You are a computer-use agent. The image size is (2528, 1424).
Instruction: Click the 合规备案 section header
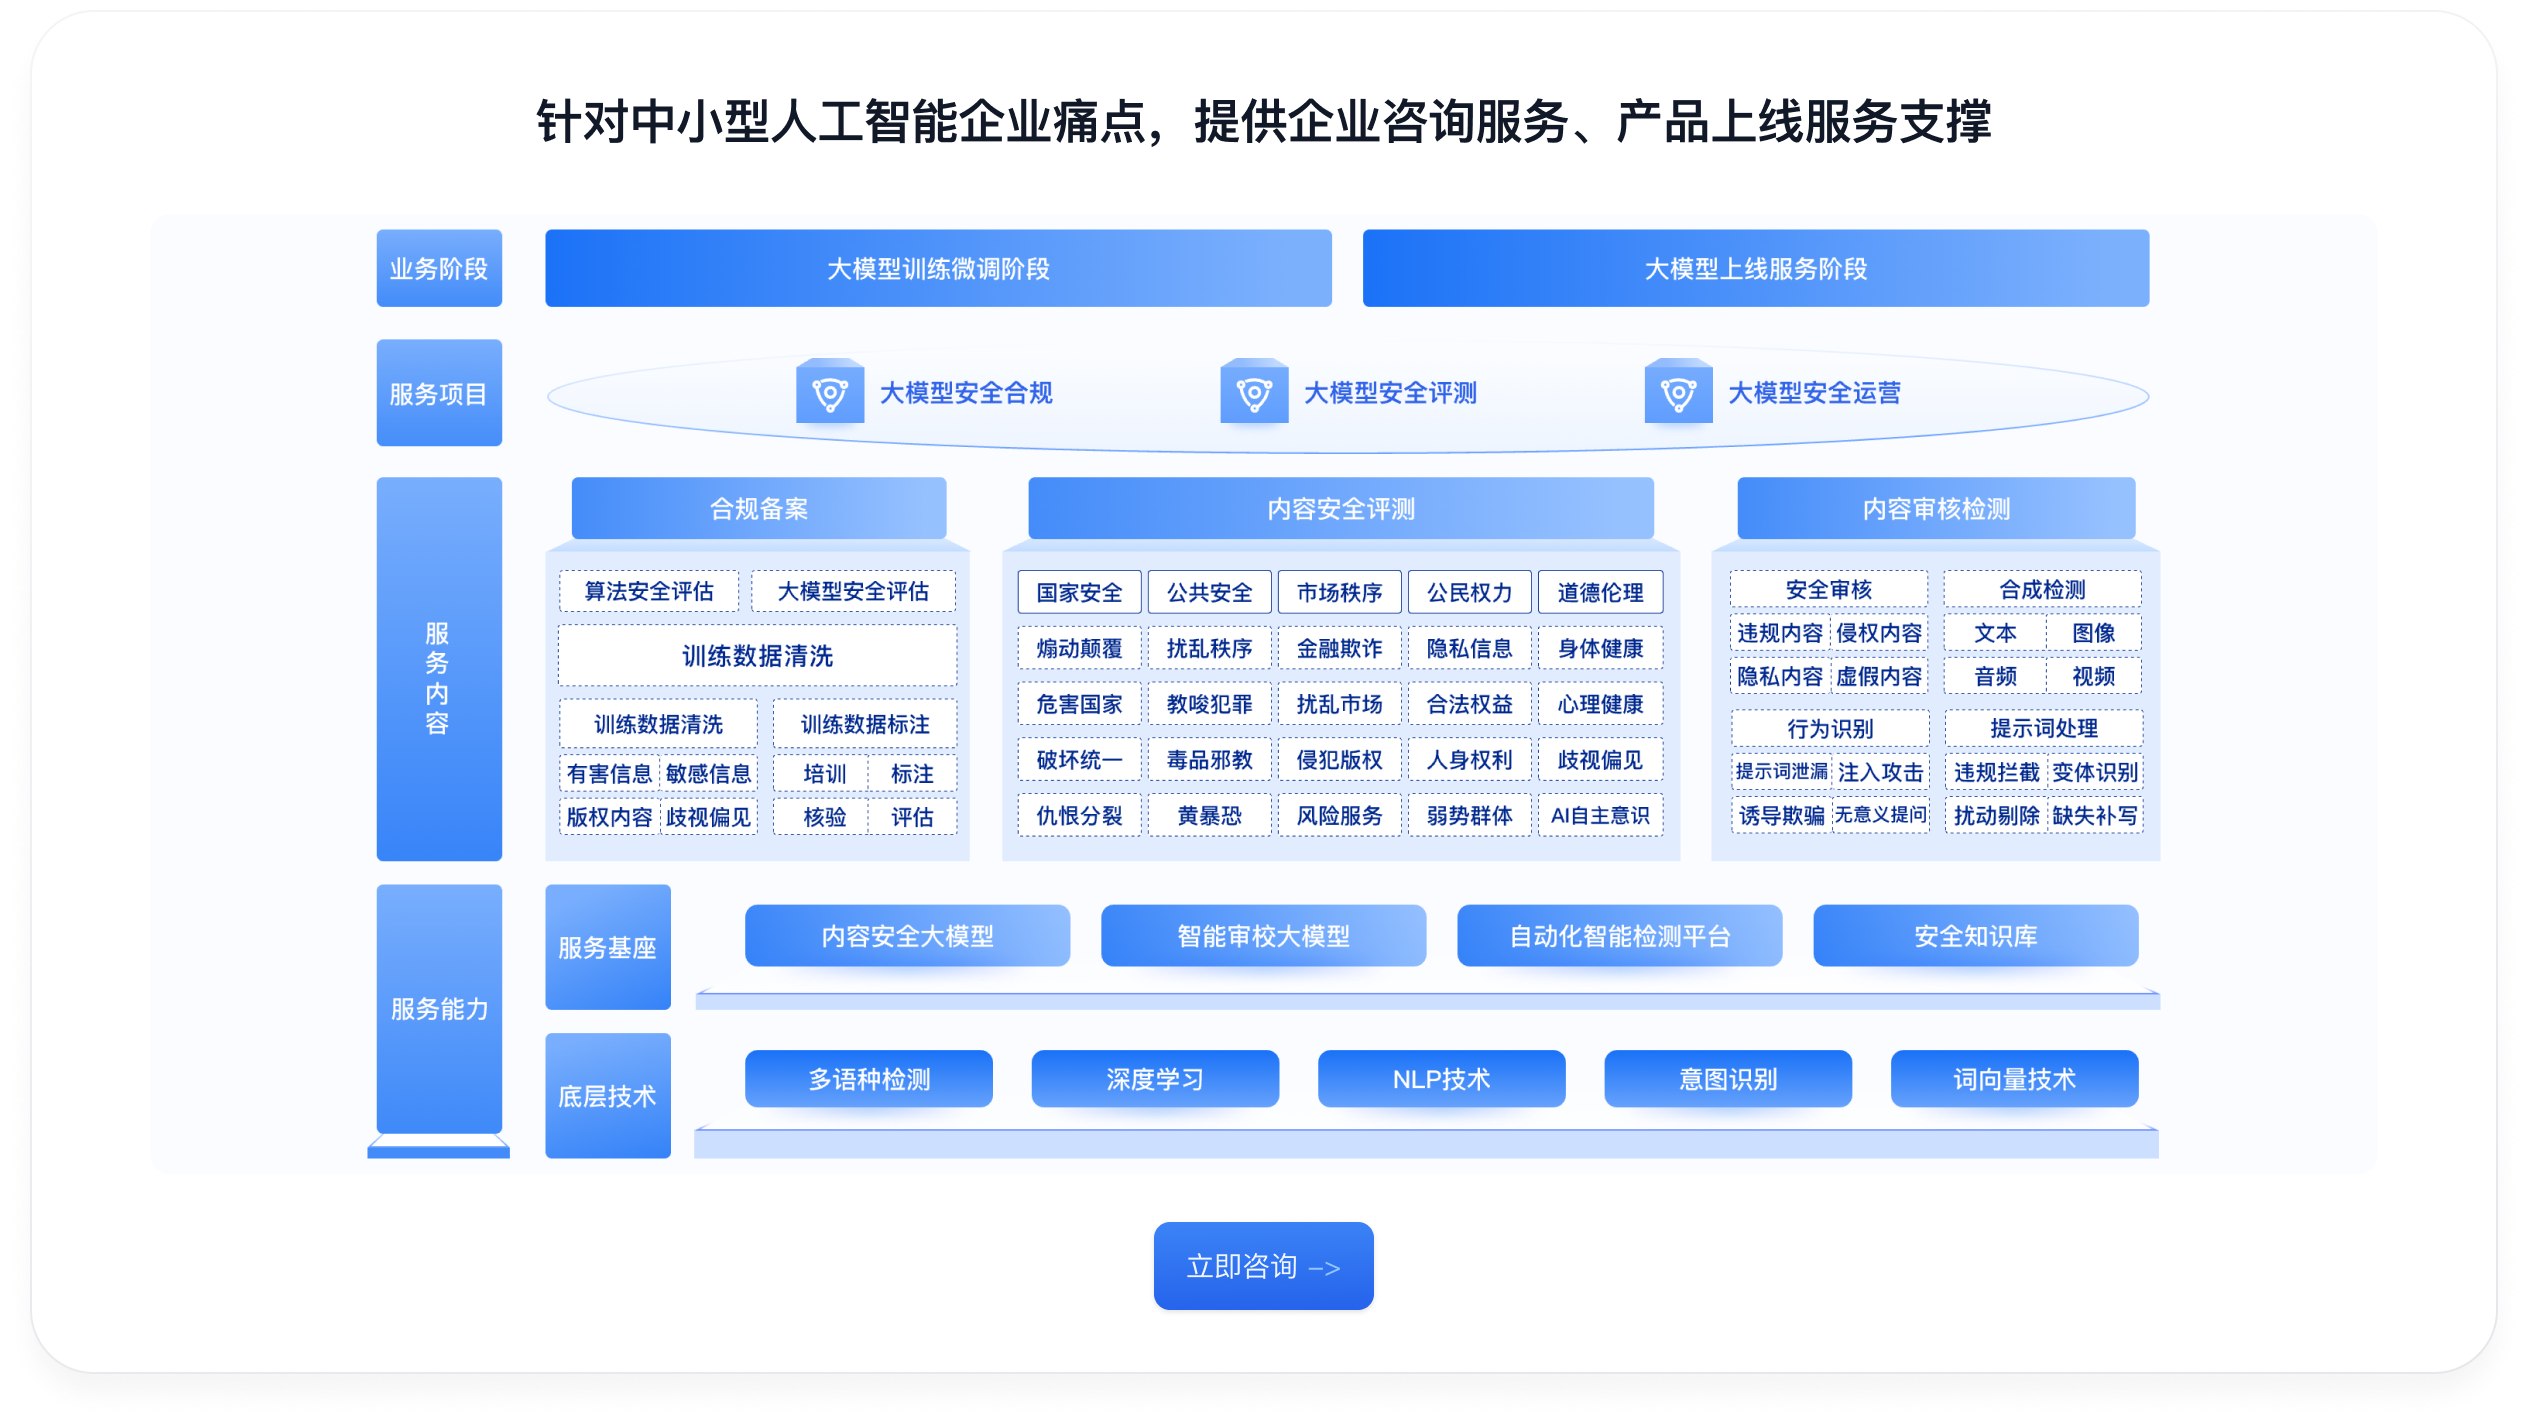point(758,508)
